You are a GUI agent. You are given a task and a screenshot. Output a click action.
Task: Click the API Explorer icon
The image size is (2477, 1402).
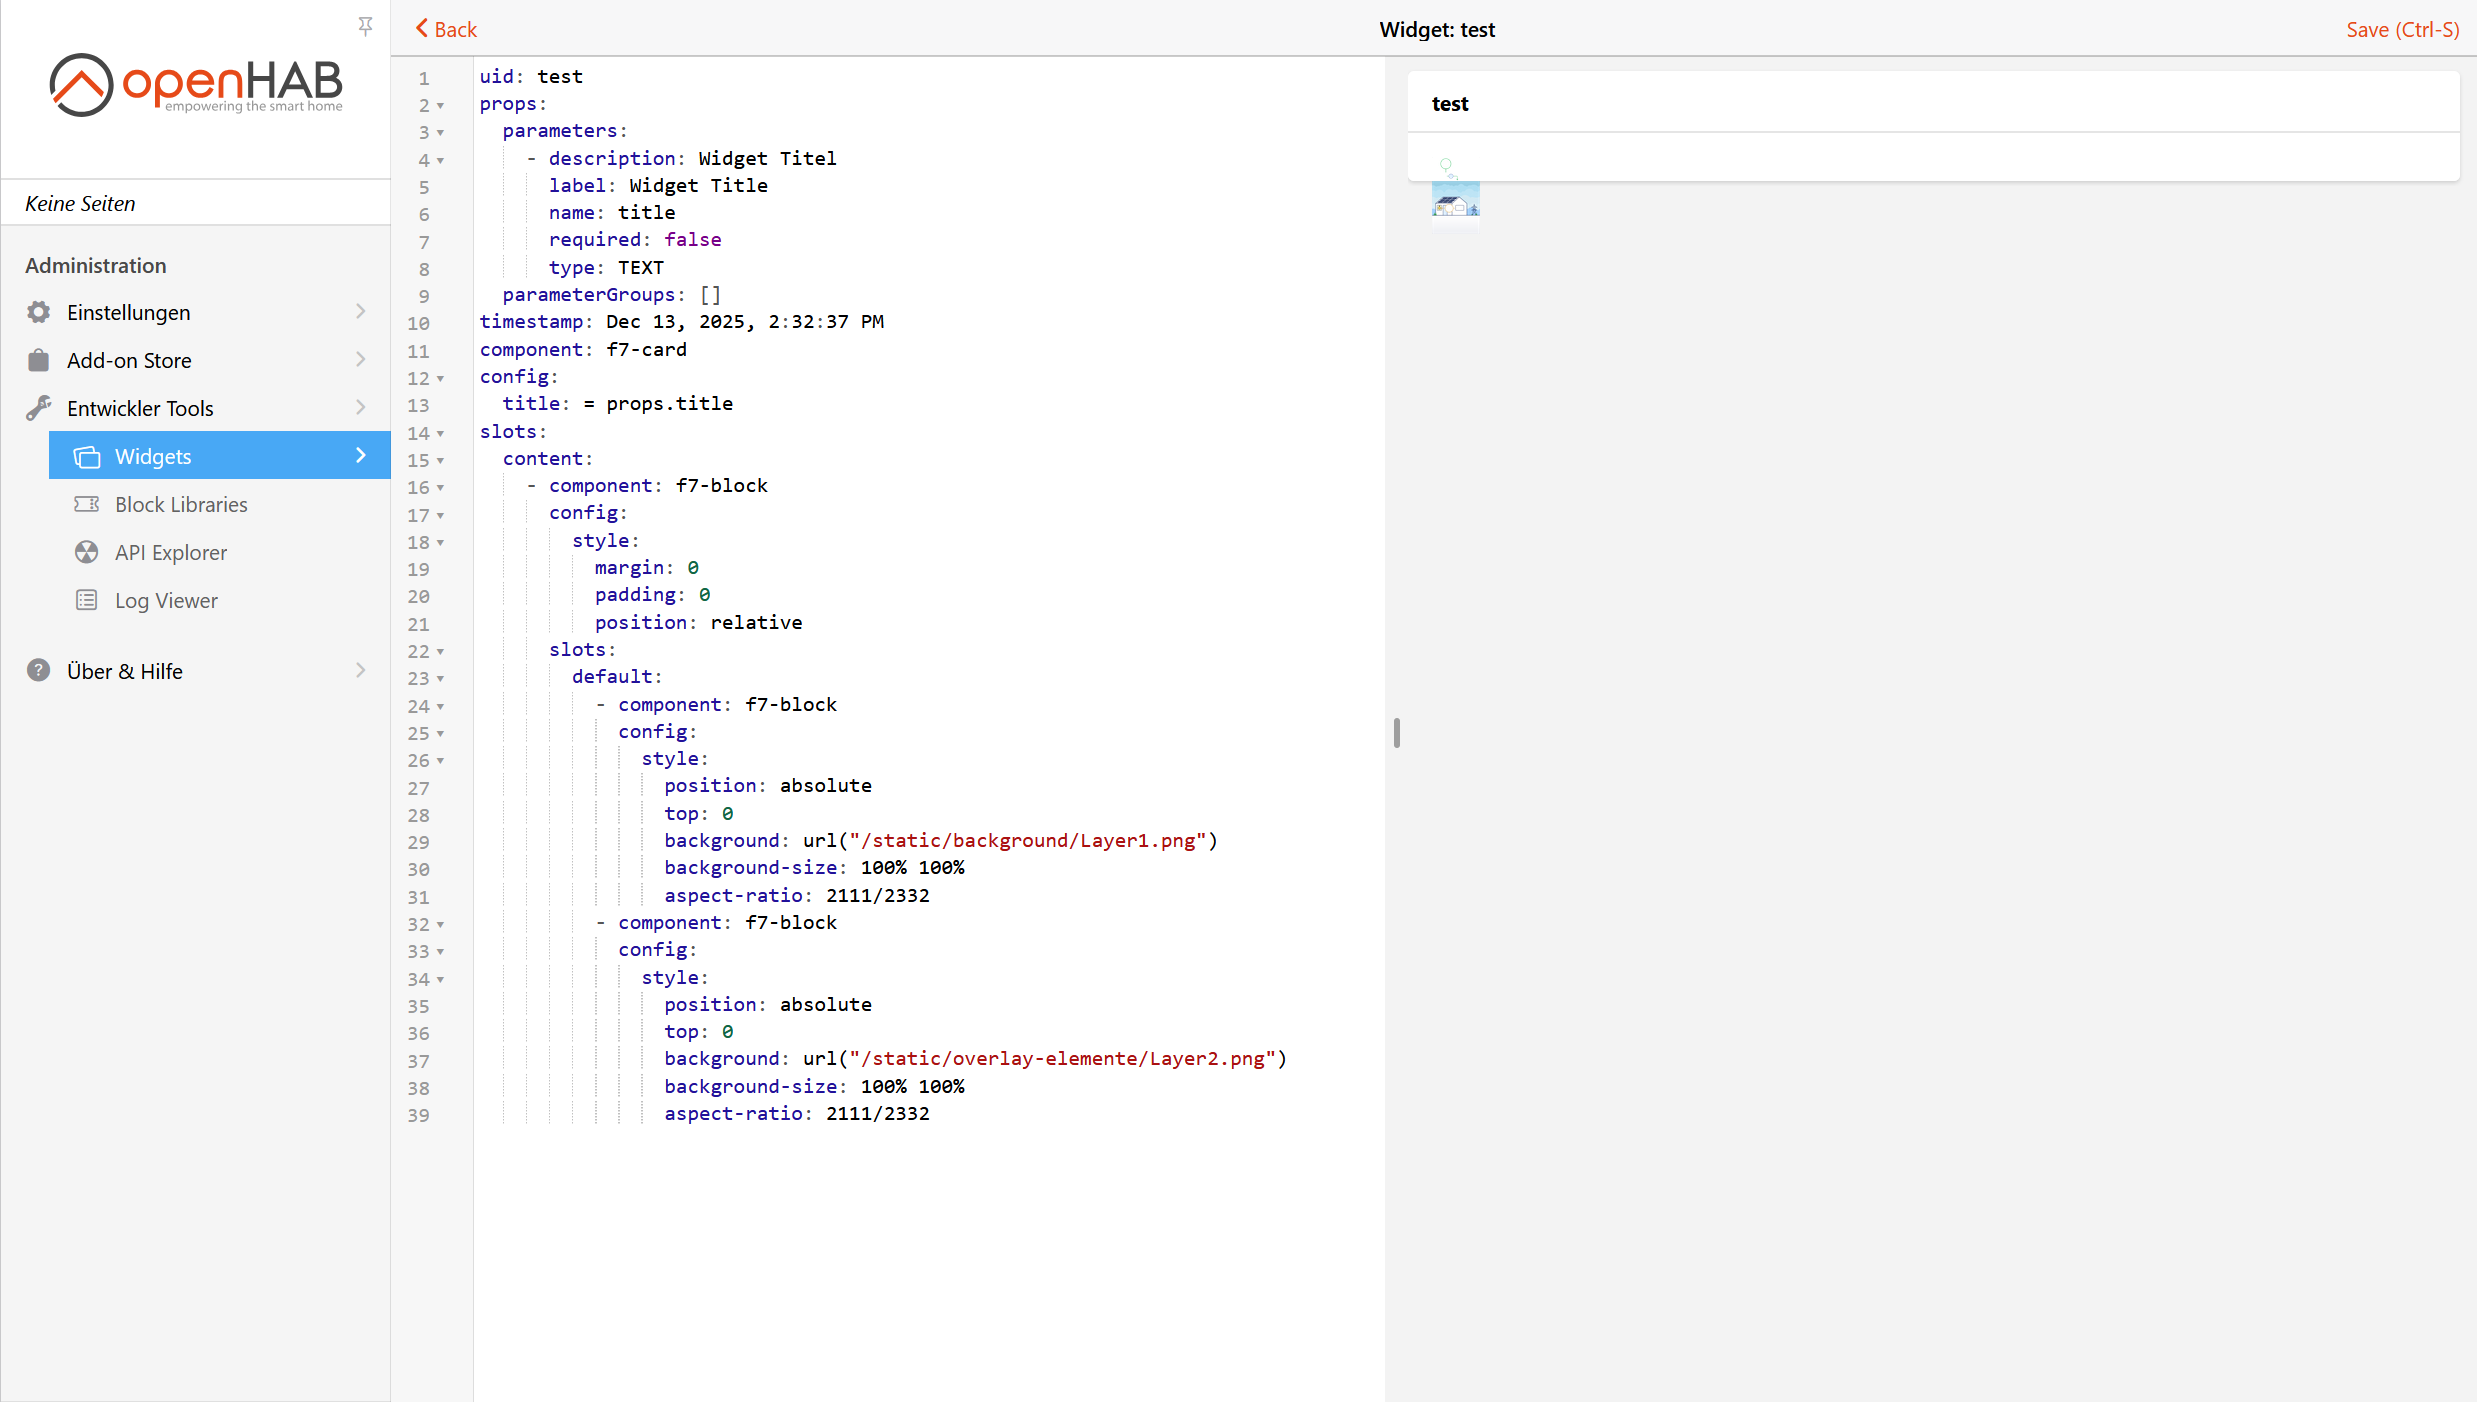(x=87, y=552)
